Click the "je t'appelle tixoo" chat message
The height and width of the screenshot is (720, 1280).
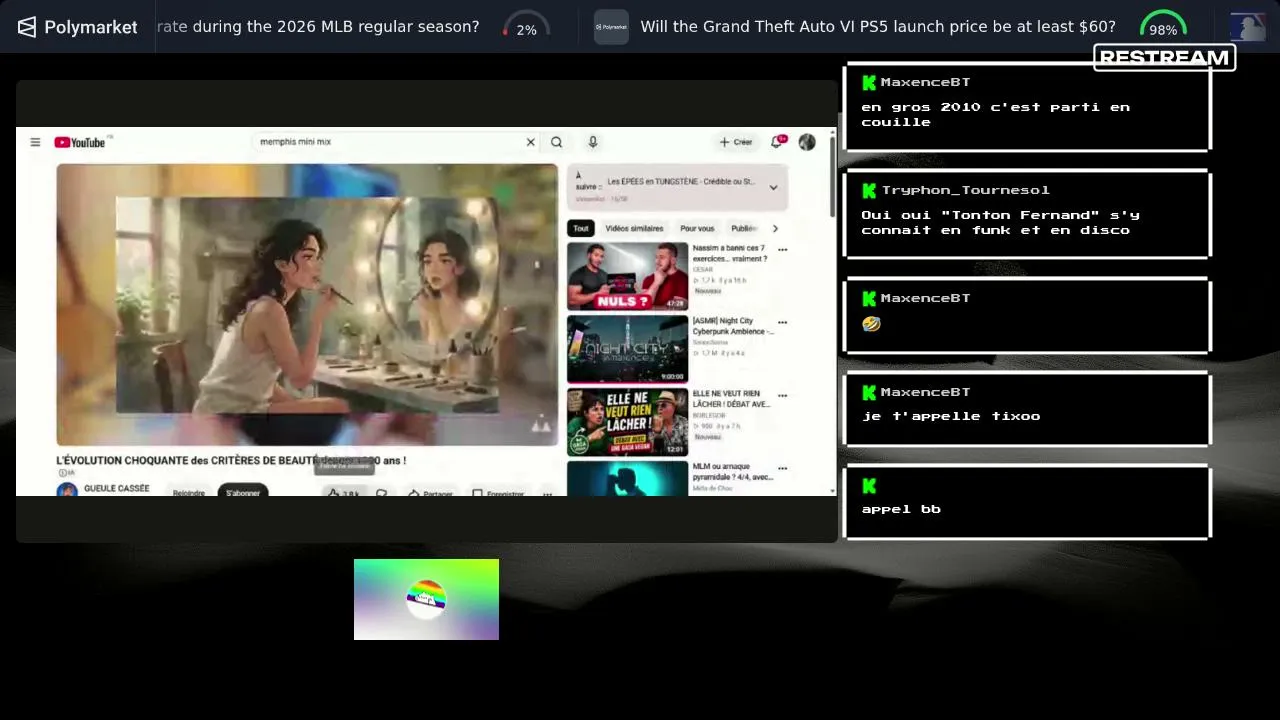pos(951,416)
